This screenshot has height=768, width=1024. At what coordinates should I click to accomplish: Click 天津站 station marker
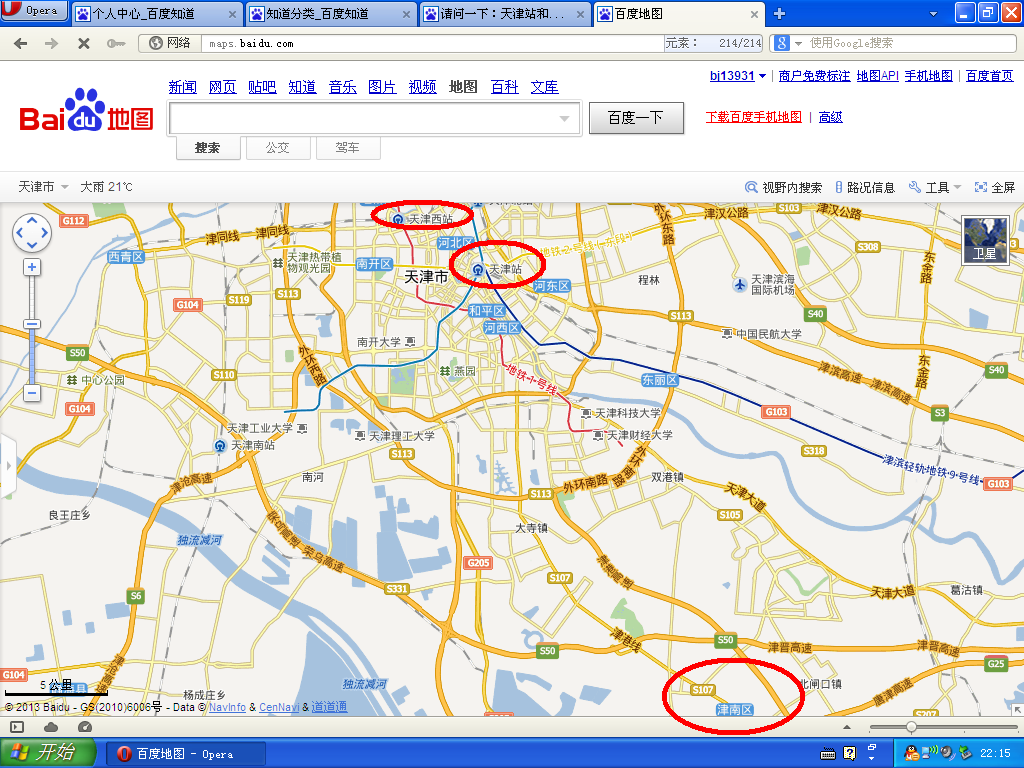tap(478, 270)
